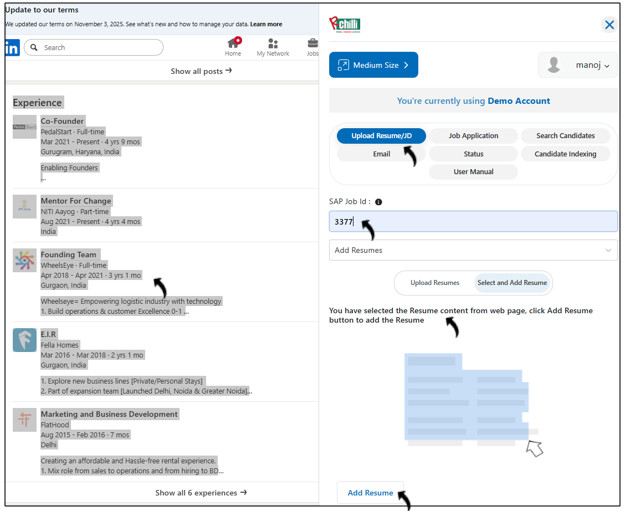Click the SAP Job Id info icon
Screen dimensions: 627x511
click(x=378, y=202)
